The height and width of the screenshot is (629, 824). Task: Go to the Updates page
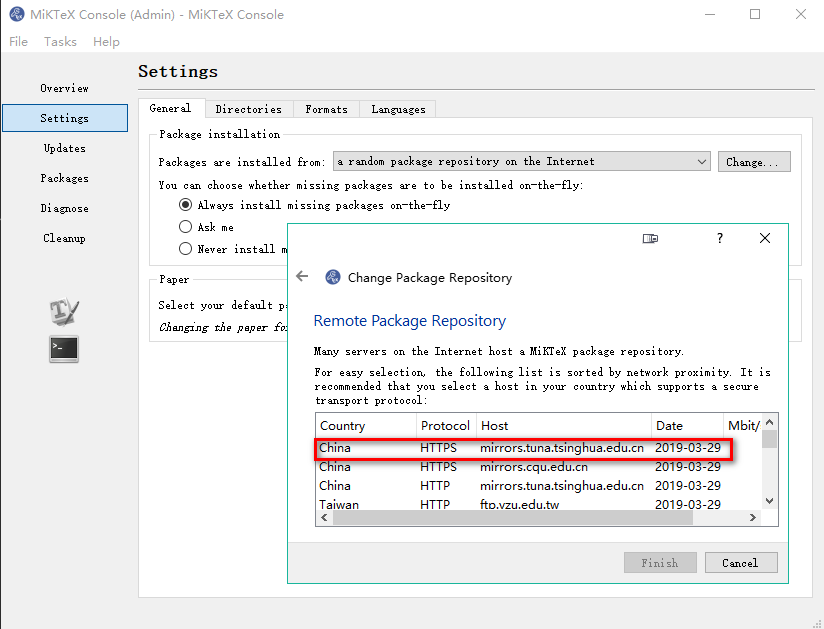tap(65, 148)
